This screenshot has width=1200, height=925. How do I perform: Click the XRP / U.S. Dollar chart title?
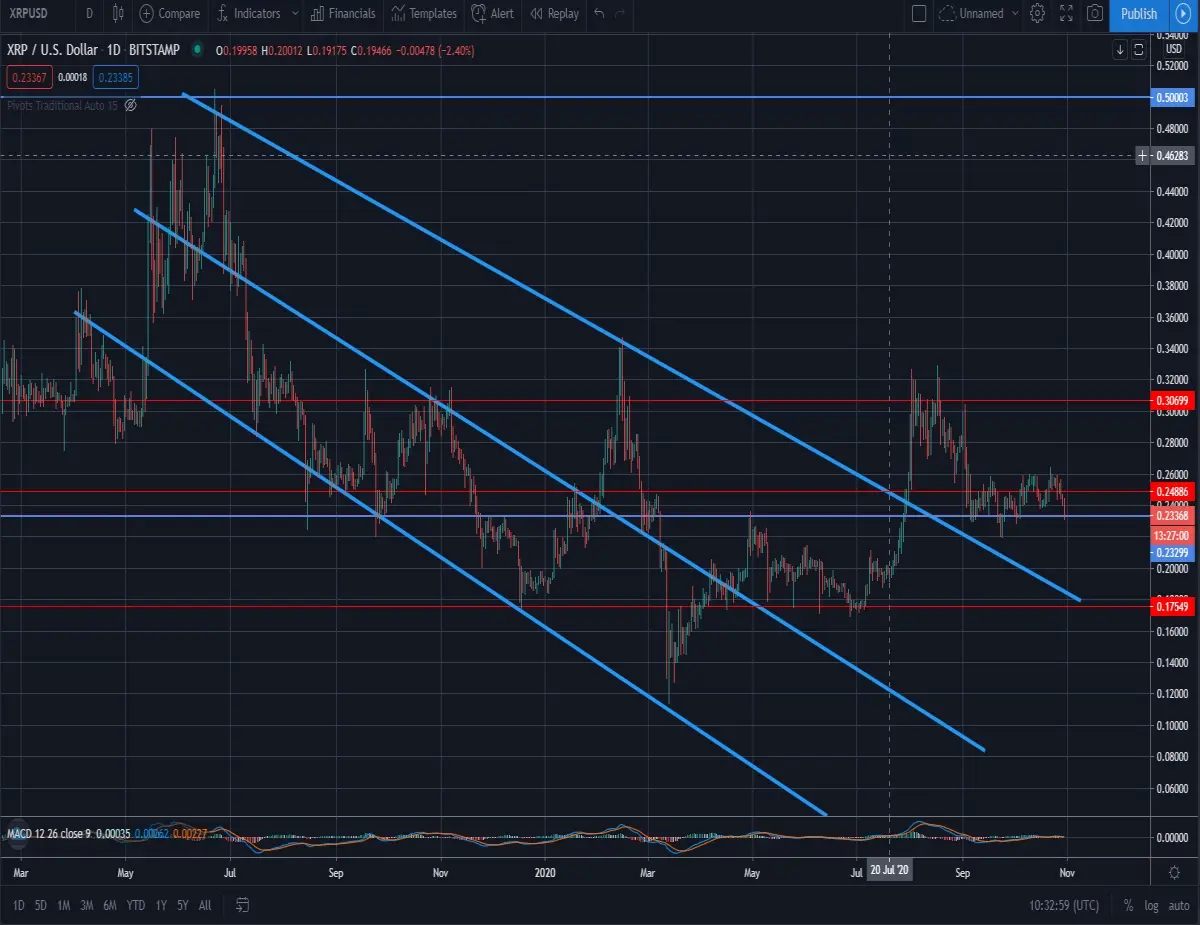point(55,50)
